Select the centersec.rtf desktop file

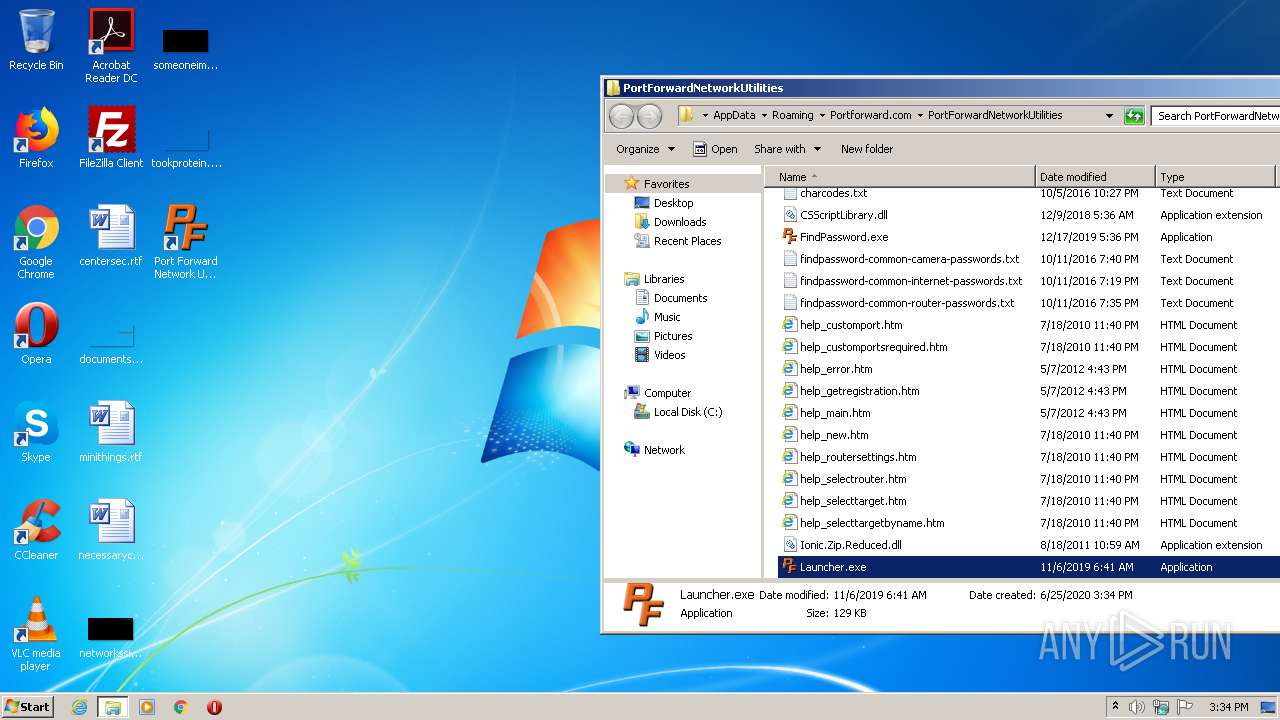click(111, 236)
